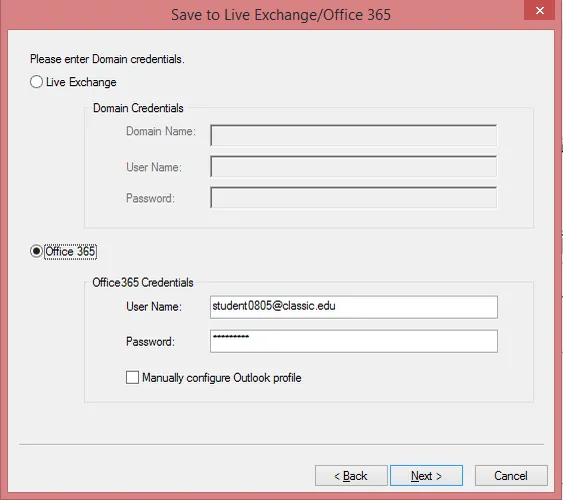This screenshot has height=500, width=563.
Task: Proceed with the Next button
Action: 426,476
